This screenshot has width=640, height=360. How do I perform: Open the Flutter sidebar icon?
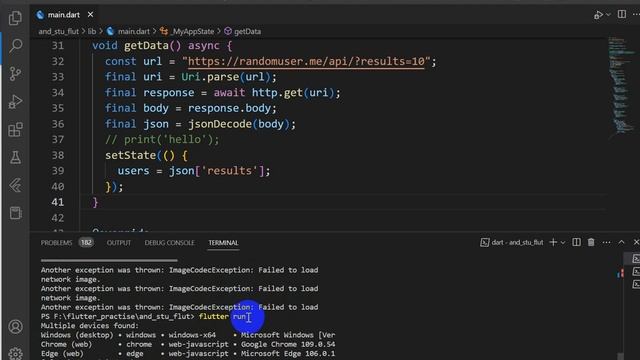(x=15, y=185)
